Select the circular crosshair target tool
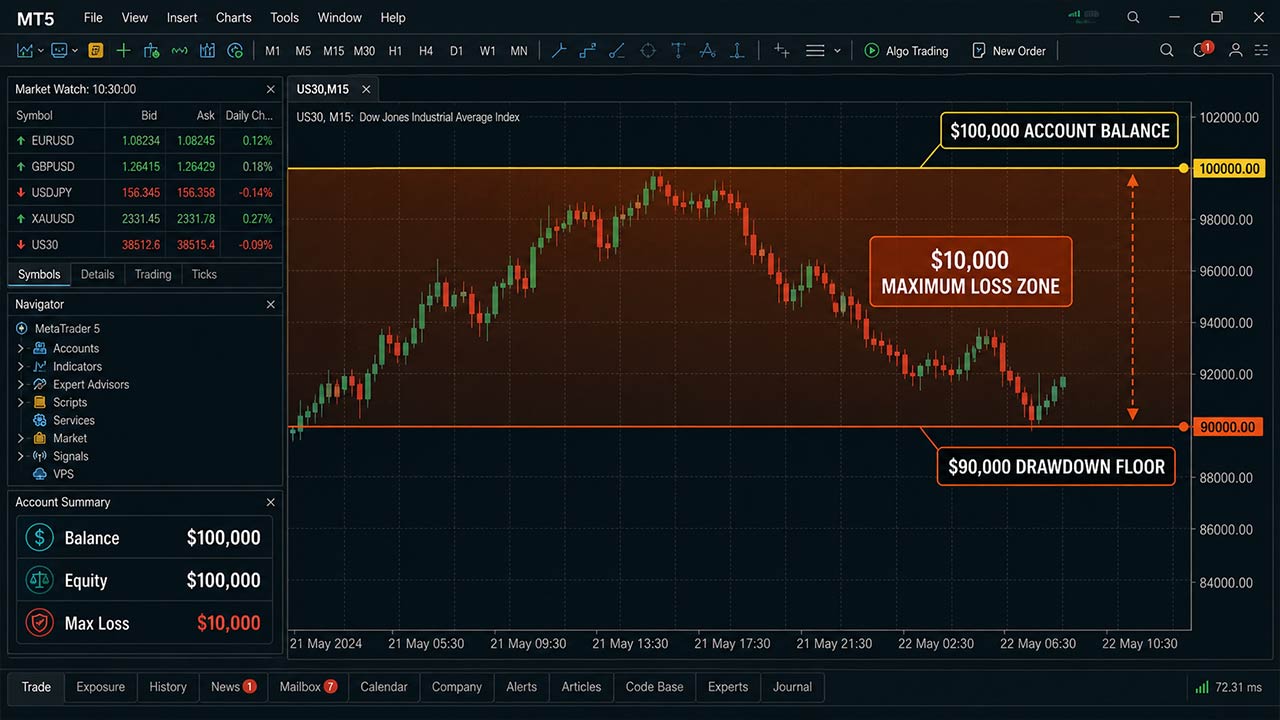Viewport: 1280px width, 720px height. 648,50
